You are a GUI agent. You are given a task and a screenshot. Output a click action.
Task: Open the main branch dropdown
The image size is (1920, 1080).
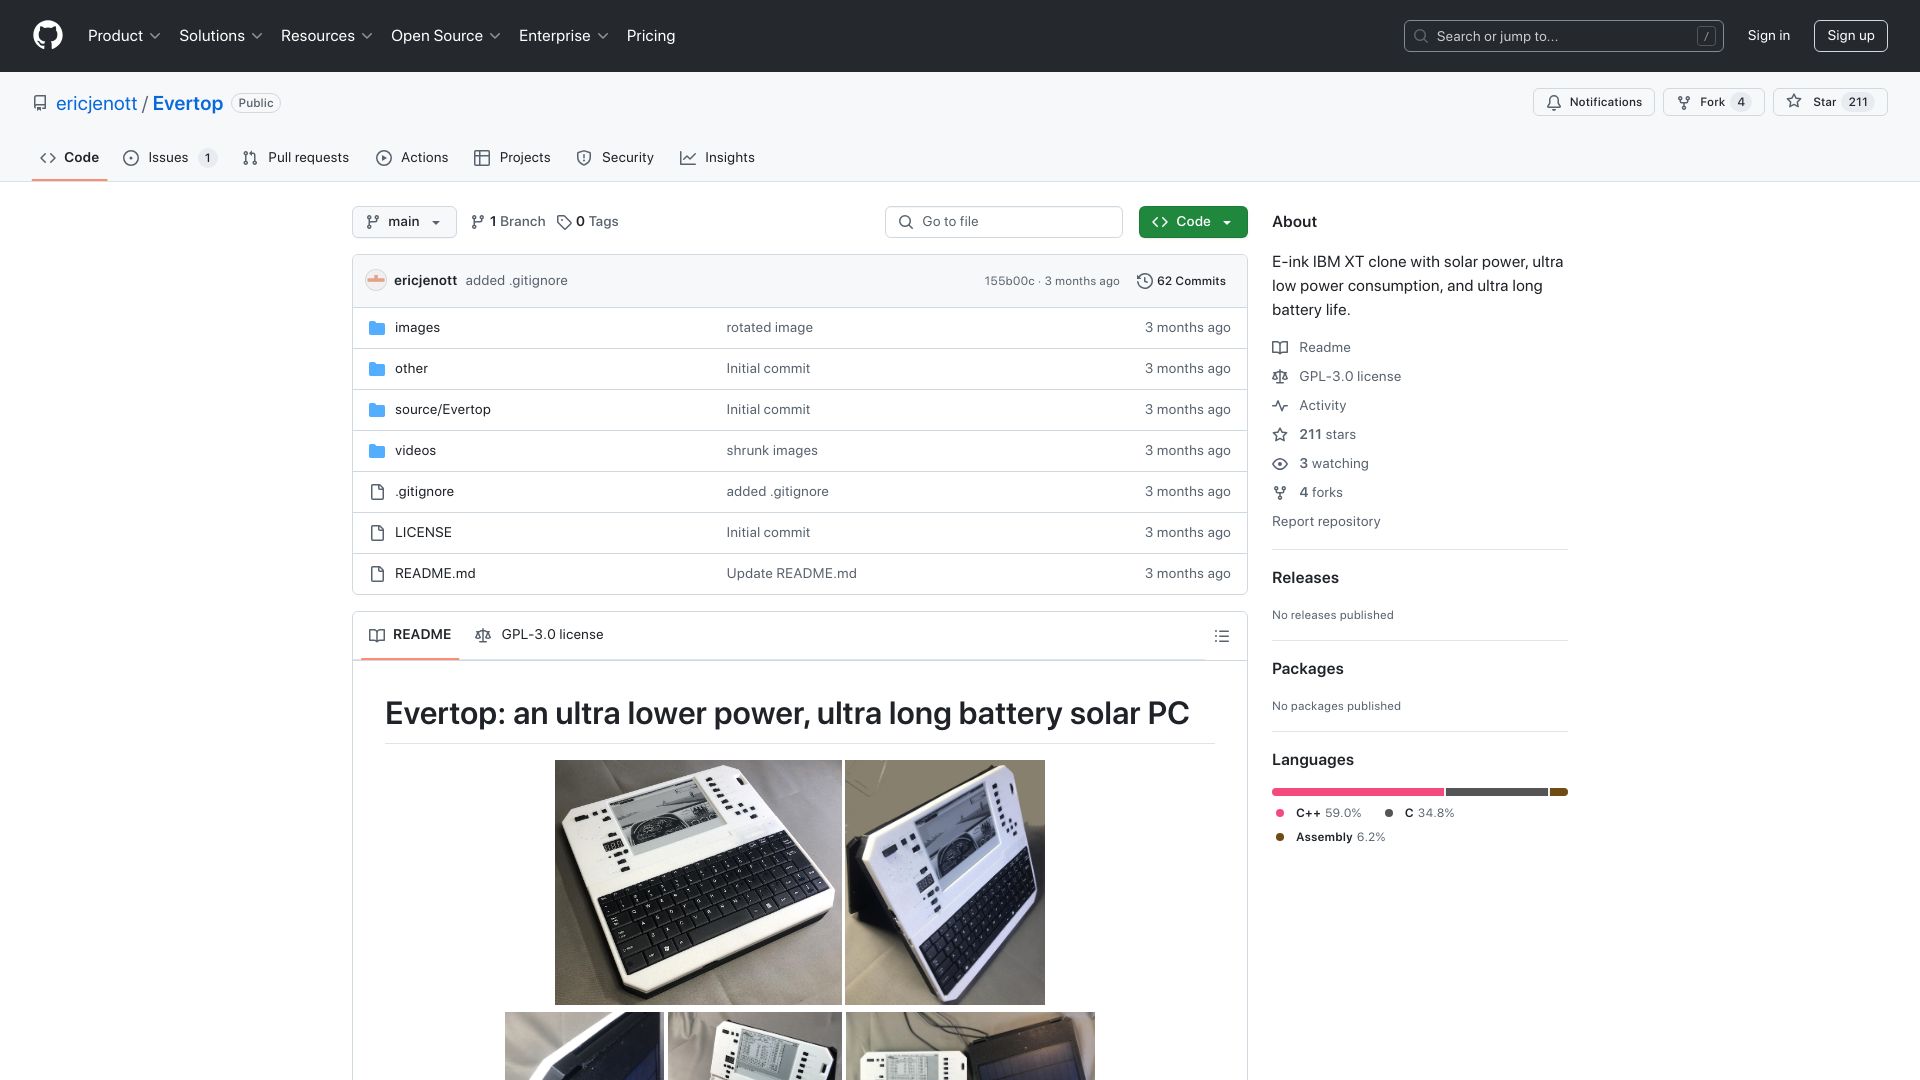[404, 222]
